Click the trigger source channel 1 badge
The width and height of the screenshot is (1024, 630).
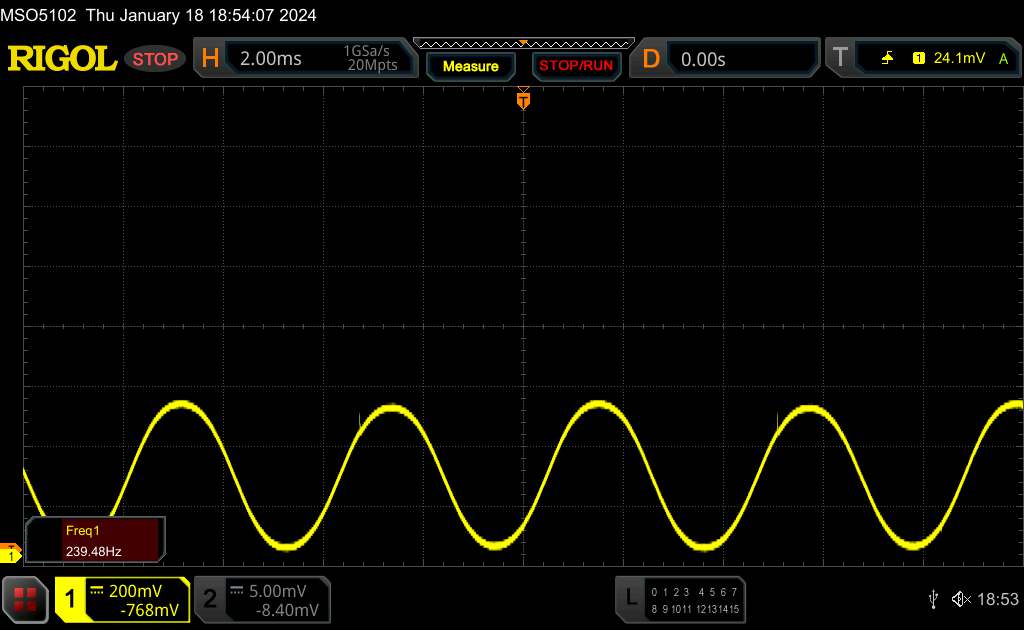918,58
